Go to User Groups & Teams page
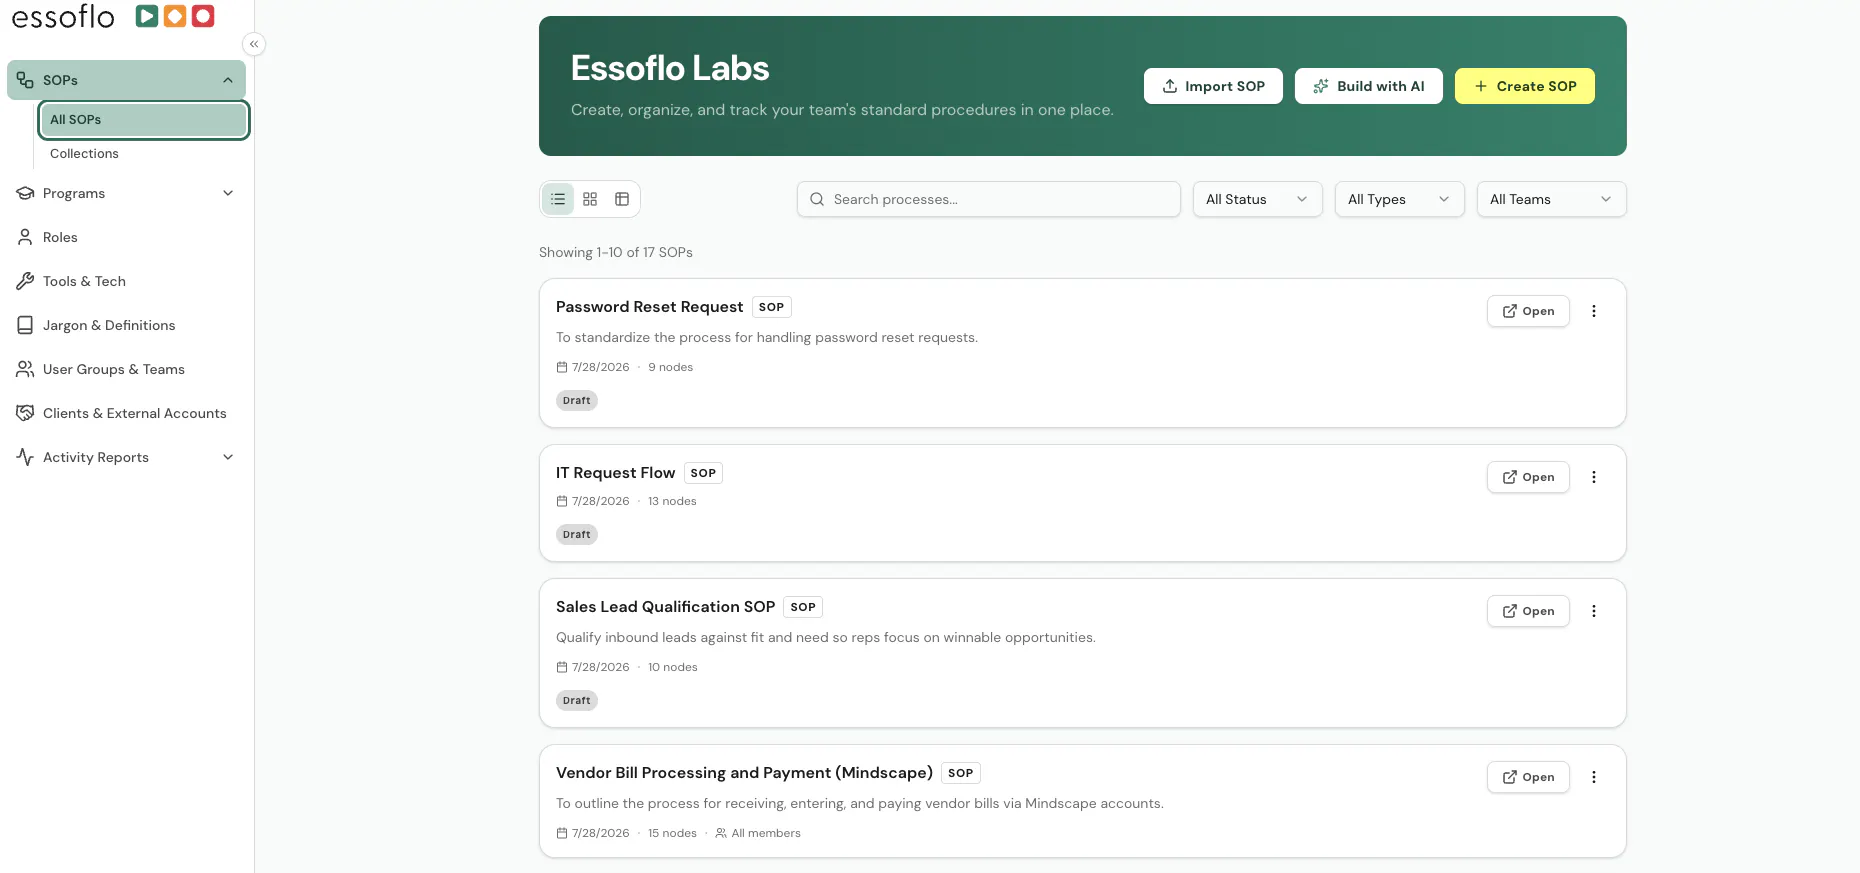Viewport: 1860px width, 873px height. (x=126, y=369)
